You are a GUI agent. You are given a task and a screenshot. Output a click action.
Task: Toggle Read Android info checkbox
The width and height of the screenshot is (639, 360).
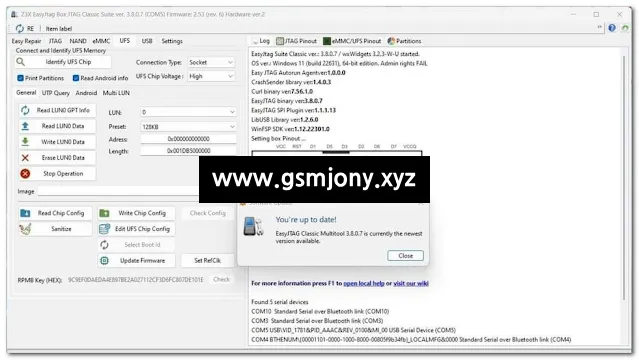pos(76,78)
